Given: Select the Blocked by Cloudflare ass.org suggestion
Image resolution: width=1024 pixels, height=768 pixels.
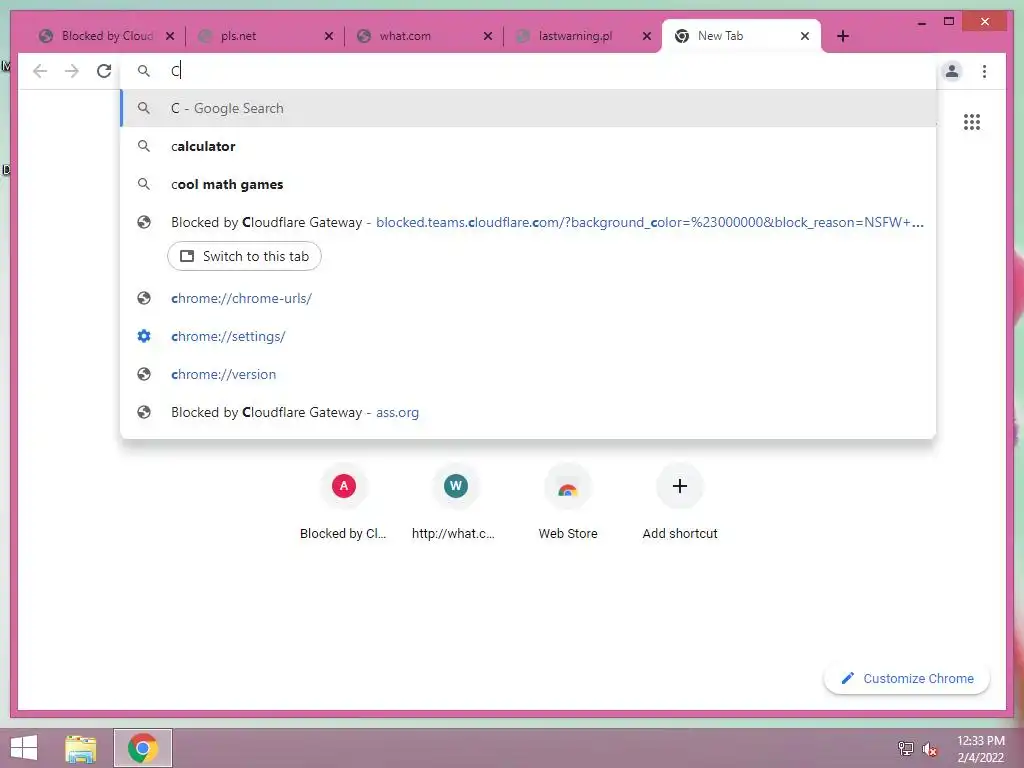Looking at the screenshot, I should pos(528,412).
